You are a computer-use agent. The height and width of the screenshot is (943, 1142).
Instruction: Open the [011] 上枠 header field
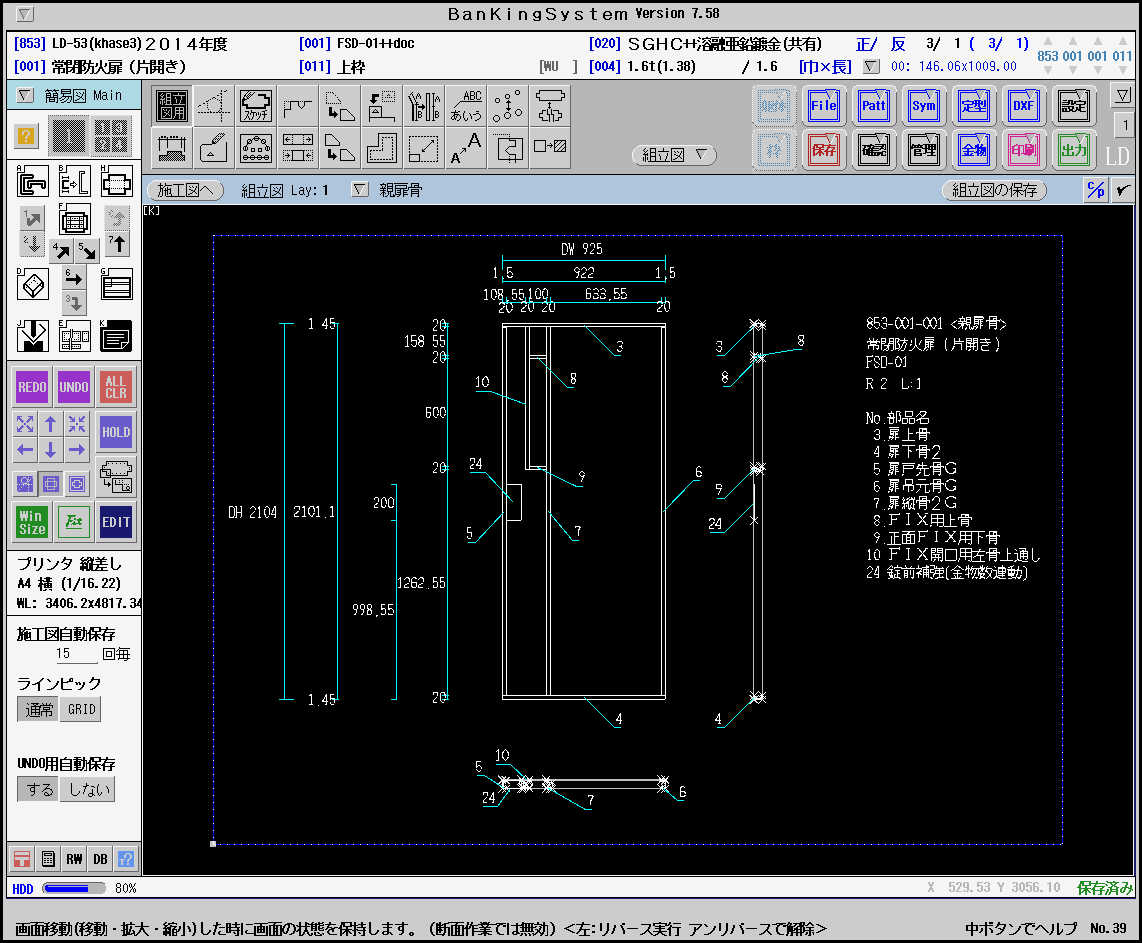click(x=332, y=67)
